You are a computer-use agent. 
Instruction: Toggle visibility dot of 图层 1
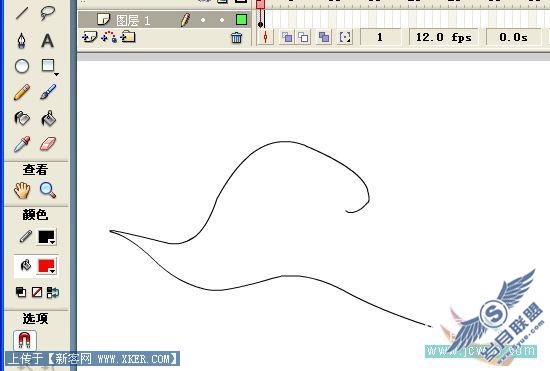[x=203, y=20]
